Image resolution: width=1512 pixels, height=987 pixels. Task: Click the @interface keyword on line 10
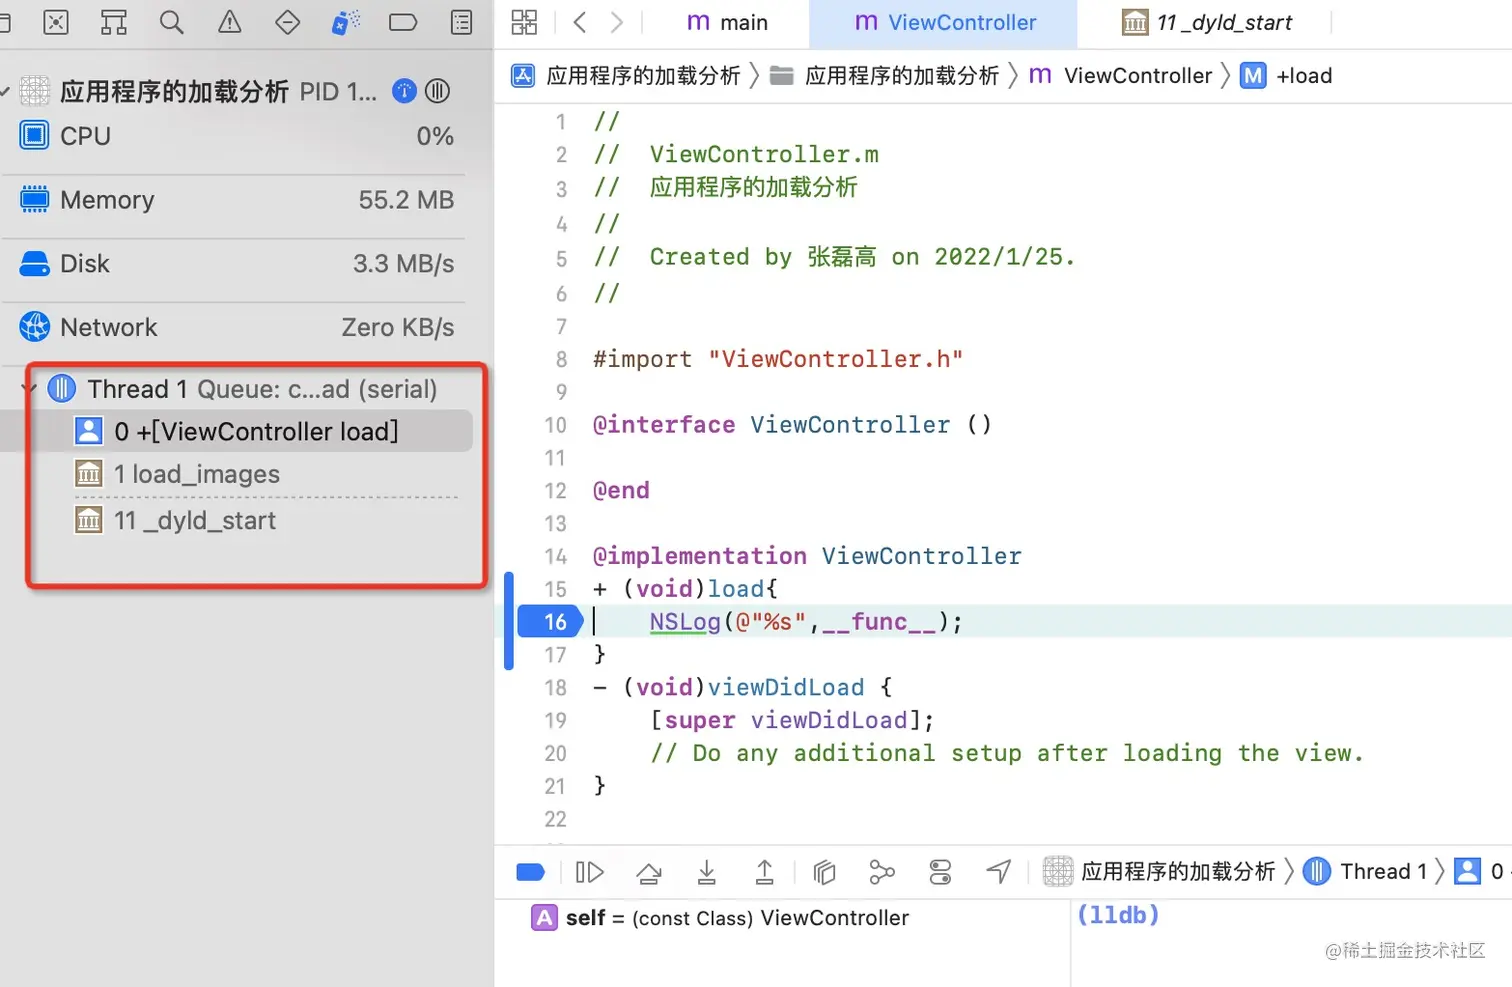(x=664, y=425)
